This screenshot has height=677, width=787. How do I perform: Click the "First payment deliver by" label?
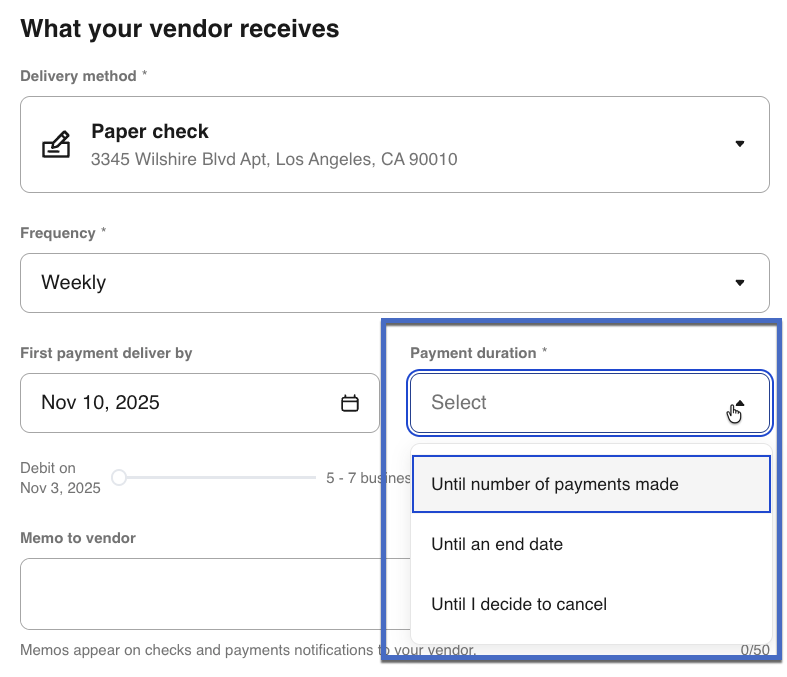pyautogui.click(x=106, y=353)
